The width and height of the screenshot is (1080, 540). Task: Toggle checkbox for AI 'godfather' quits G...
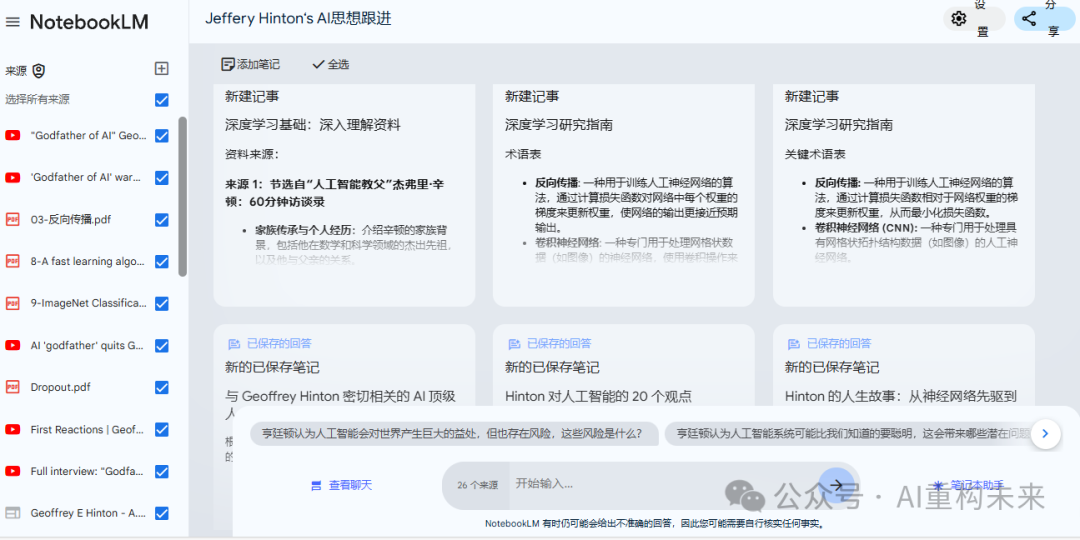162,345
